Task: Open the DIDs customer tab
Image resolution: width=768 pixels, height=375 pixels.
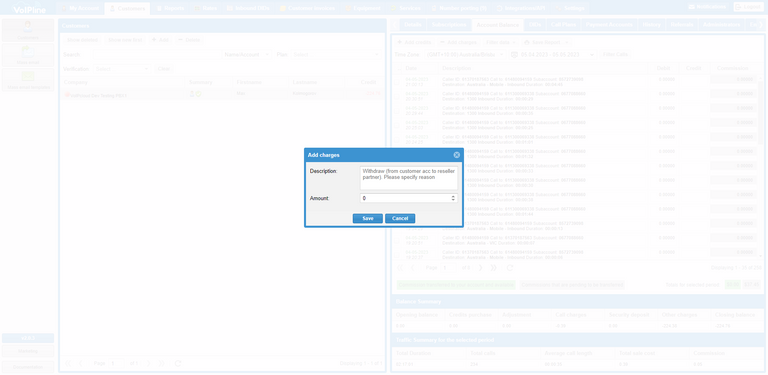Action: pos(535,24)
